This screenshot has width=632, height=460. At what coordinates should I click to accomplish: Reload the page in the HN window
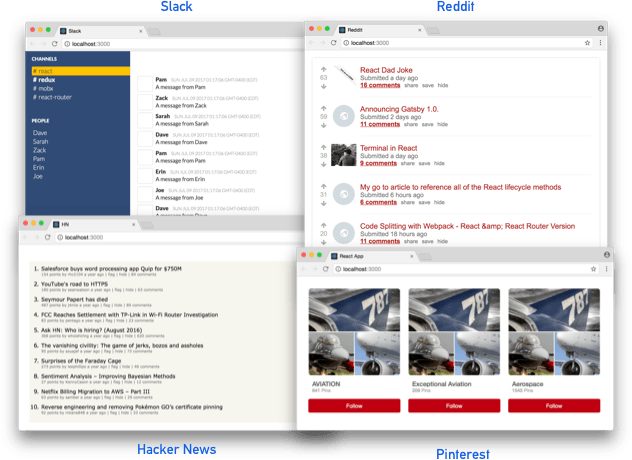click(48, 237)
